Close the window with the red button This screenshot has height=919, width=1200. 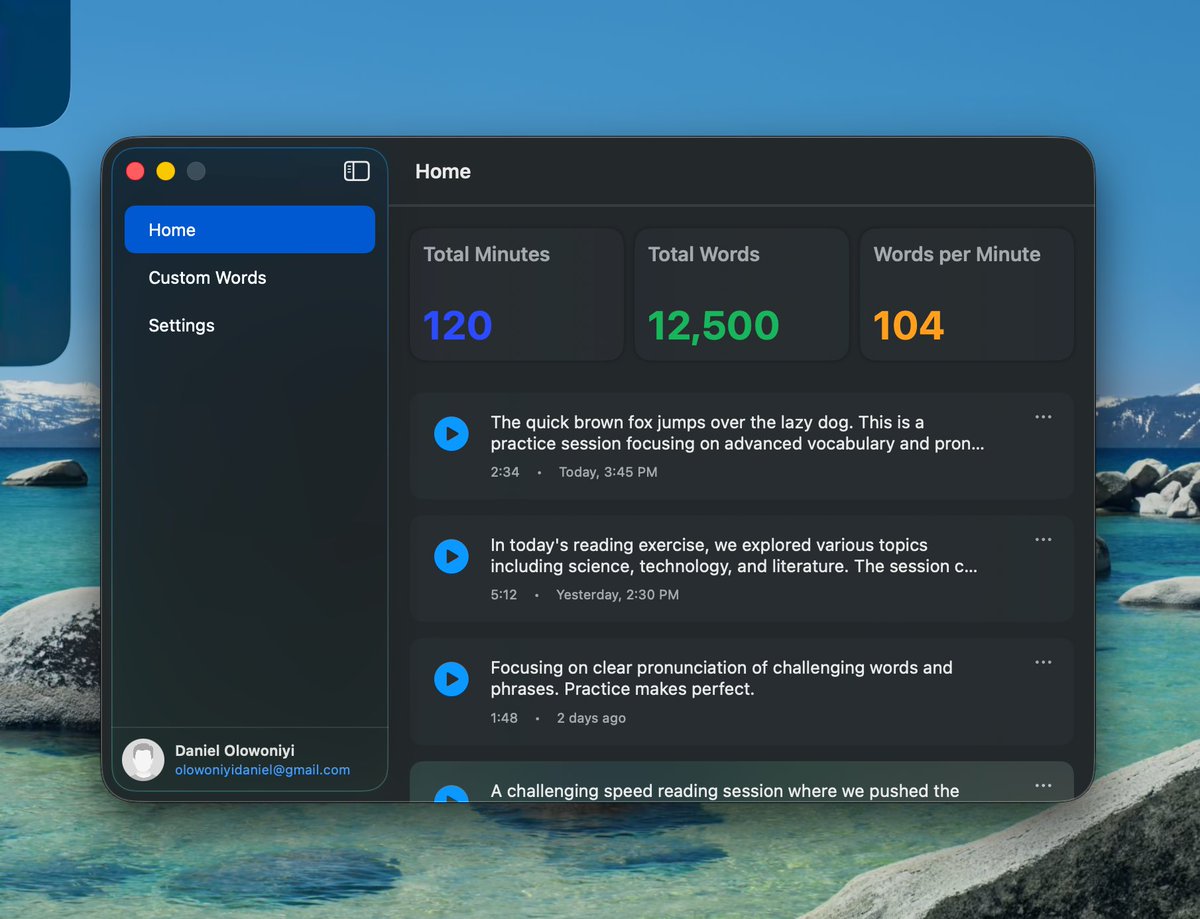(x=135, y=171)
